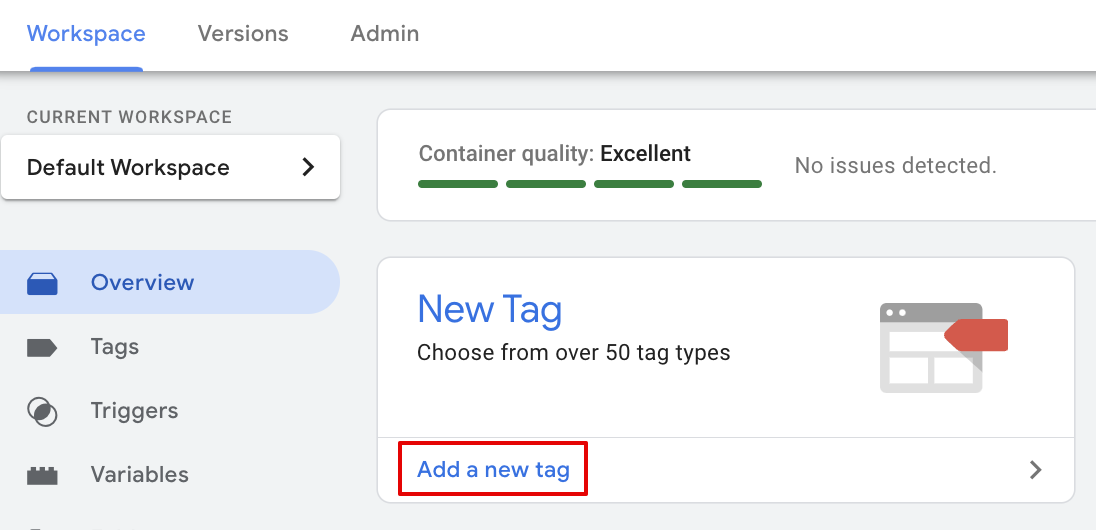Click the No issues detected message

click(895, 166)
